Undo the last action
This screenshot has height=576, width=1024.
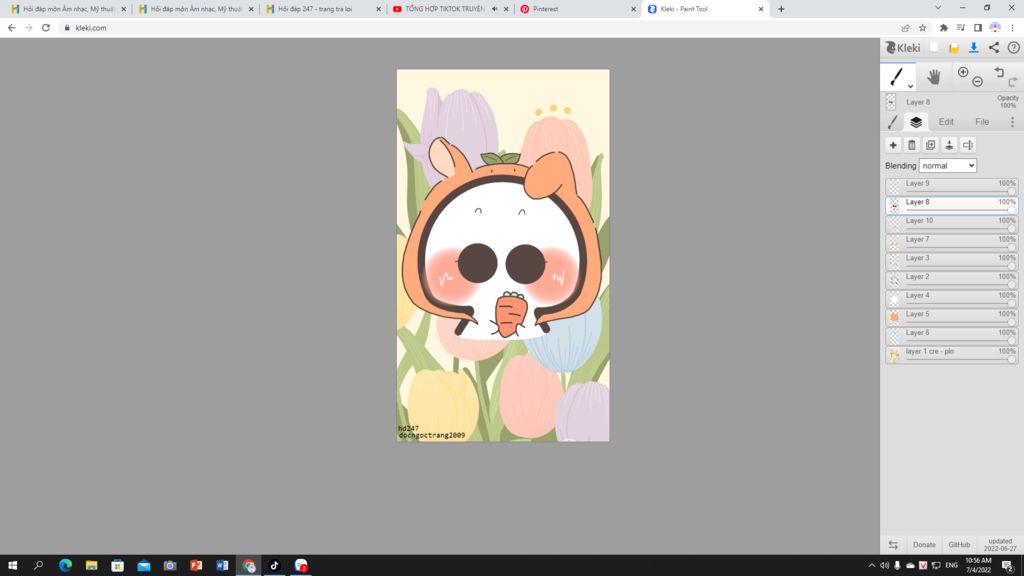999,72
